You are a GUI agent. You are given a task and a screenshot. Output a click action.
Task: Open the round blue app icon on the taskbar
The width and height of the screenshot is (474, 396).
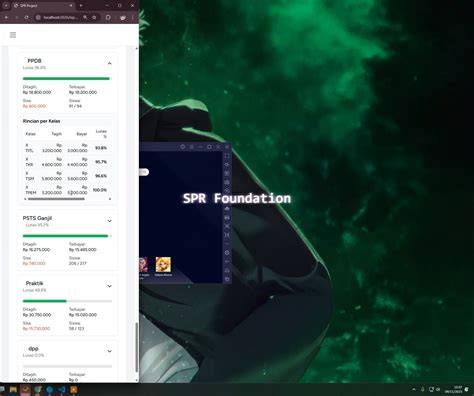coord(50,389)
